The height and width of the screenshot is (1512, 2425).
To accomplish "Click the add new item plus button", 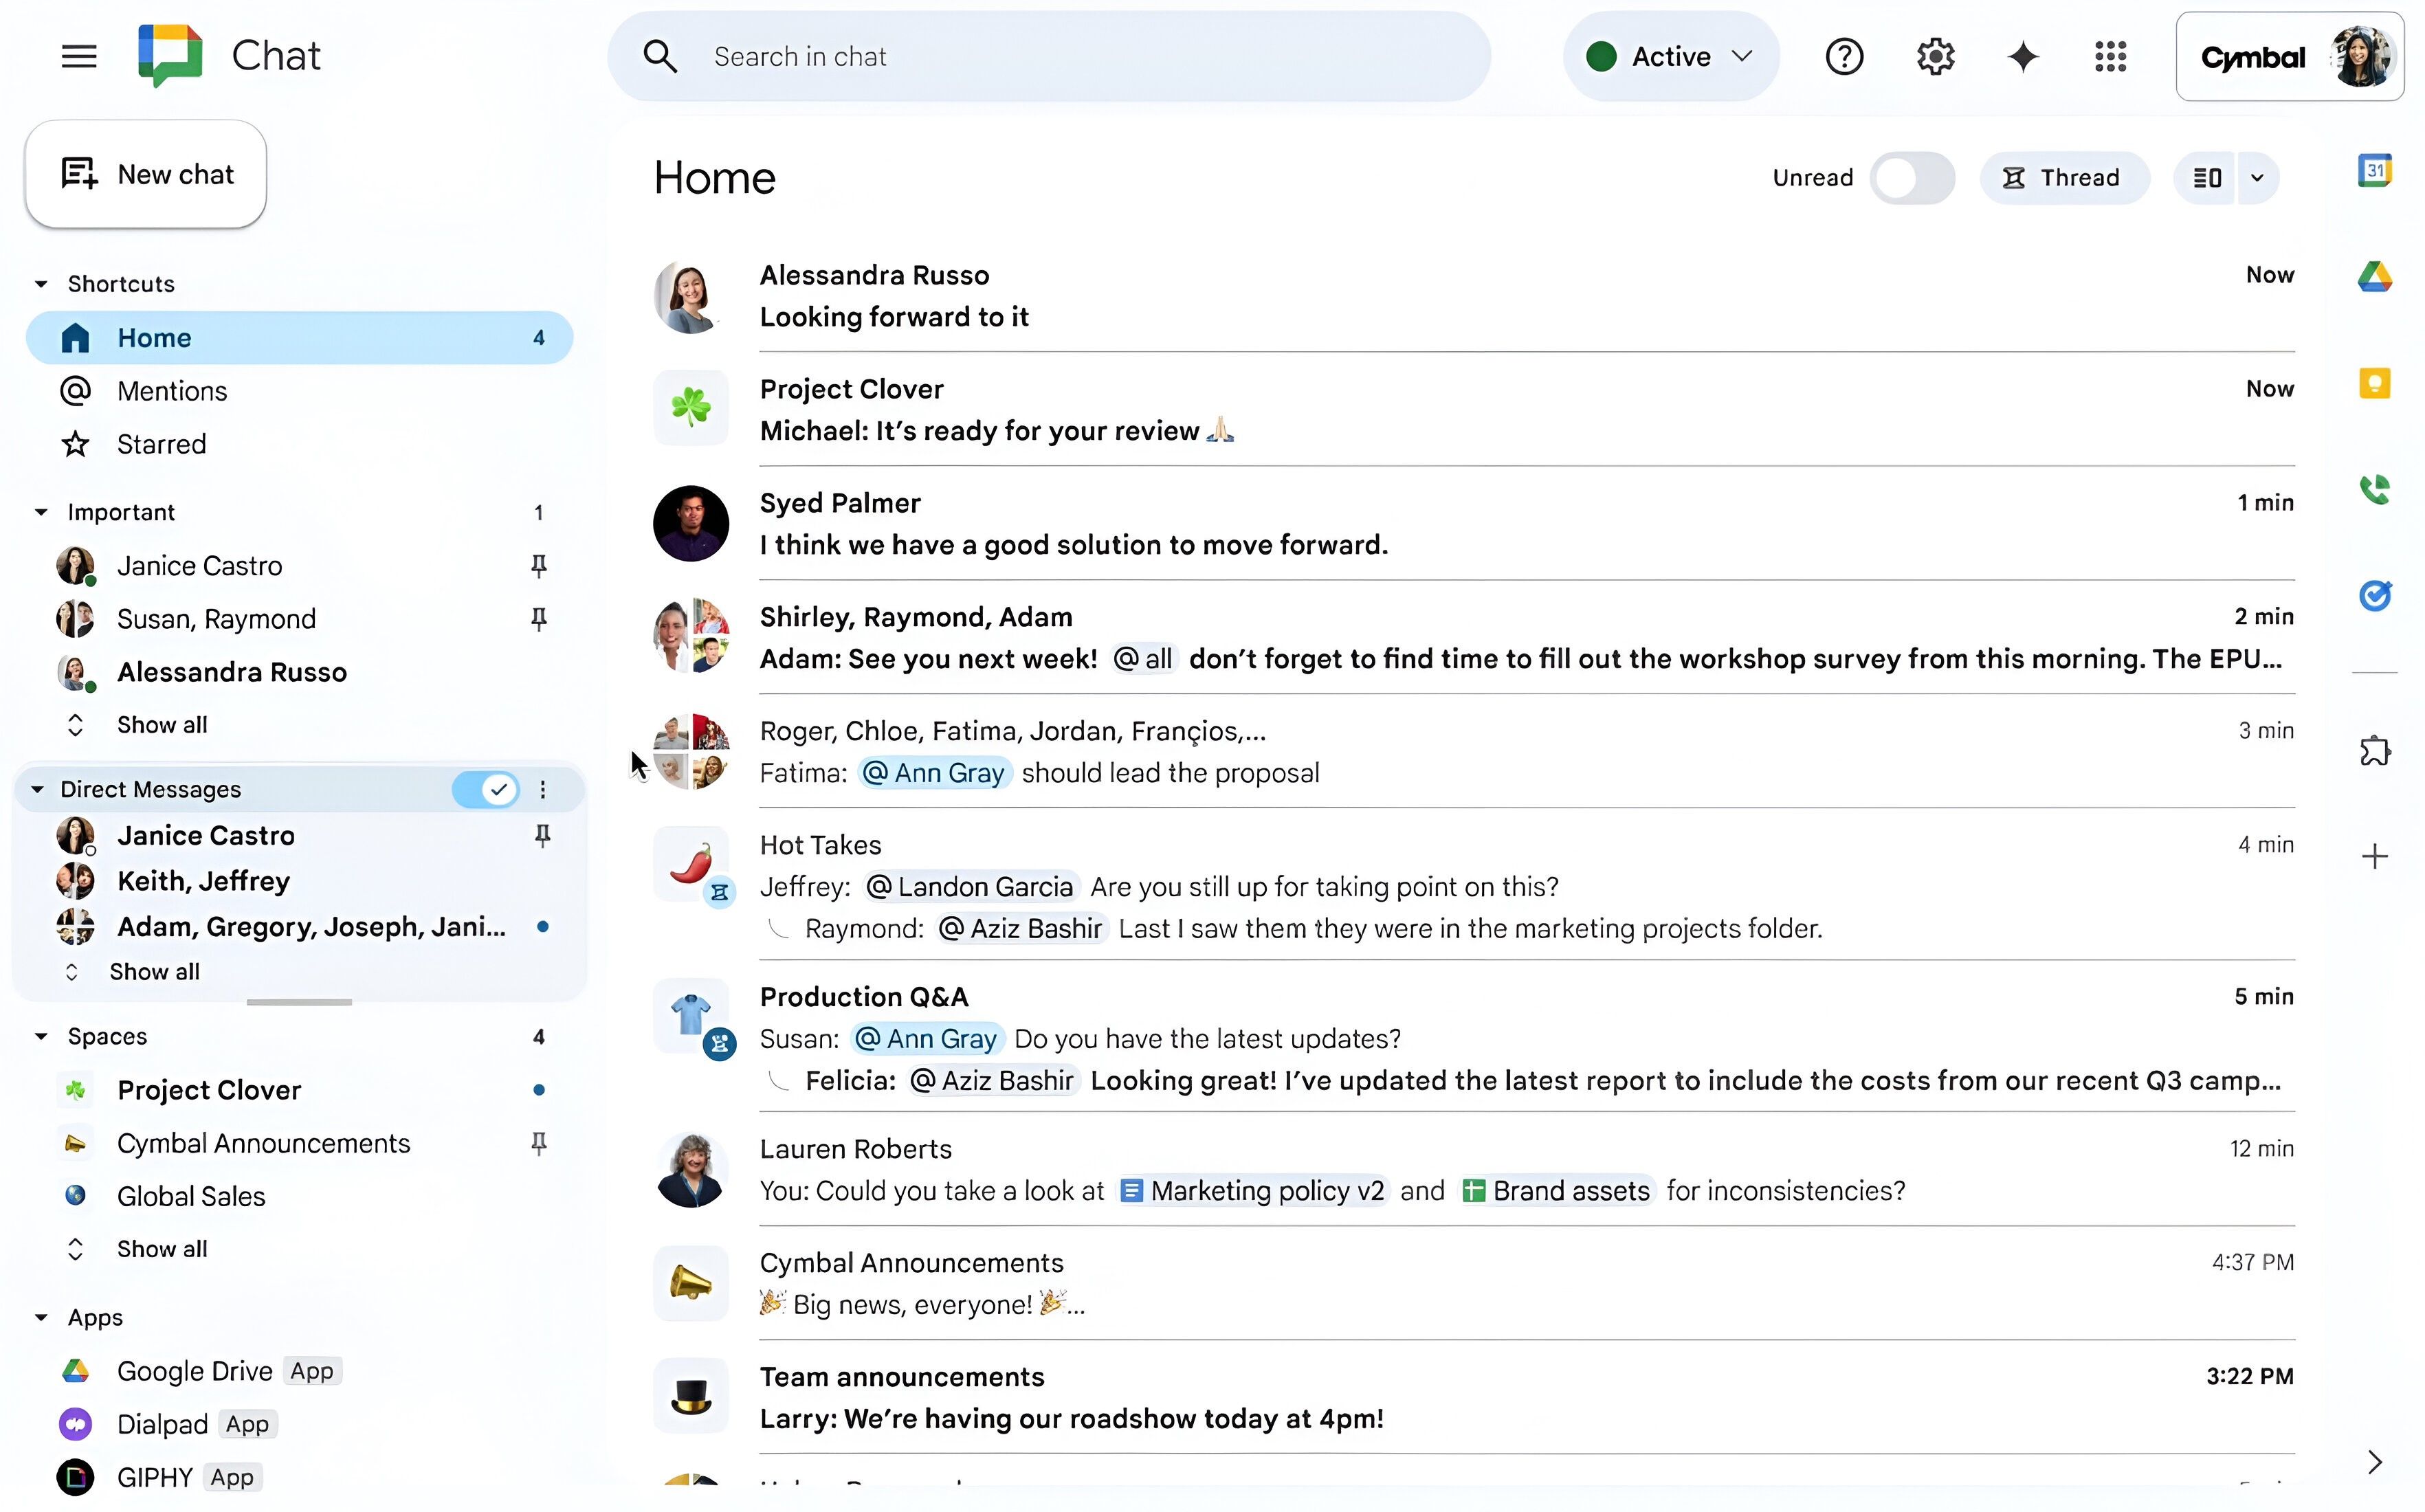I will 2374,854.
